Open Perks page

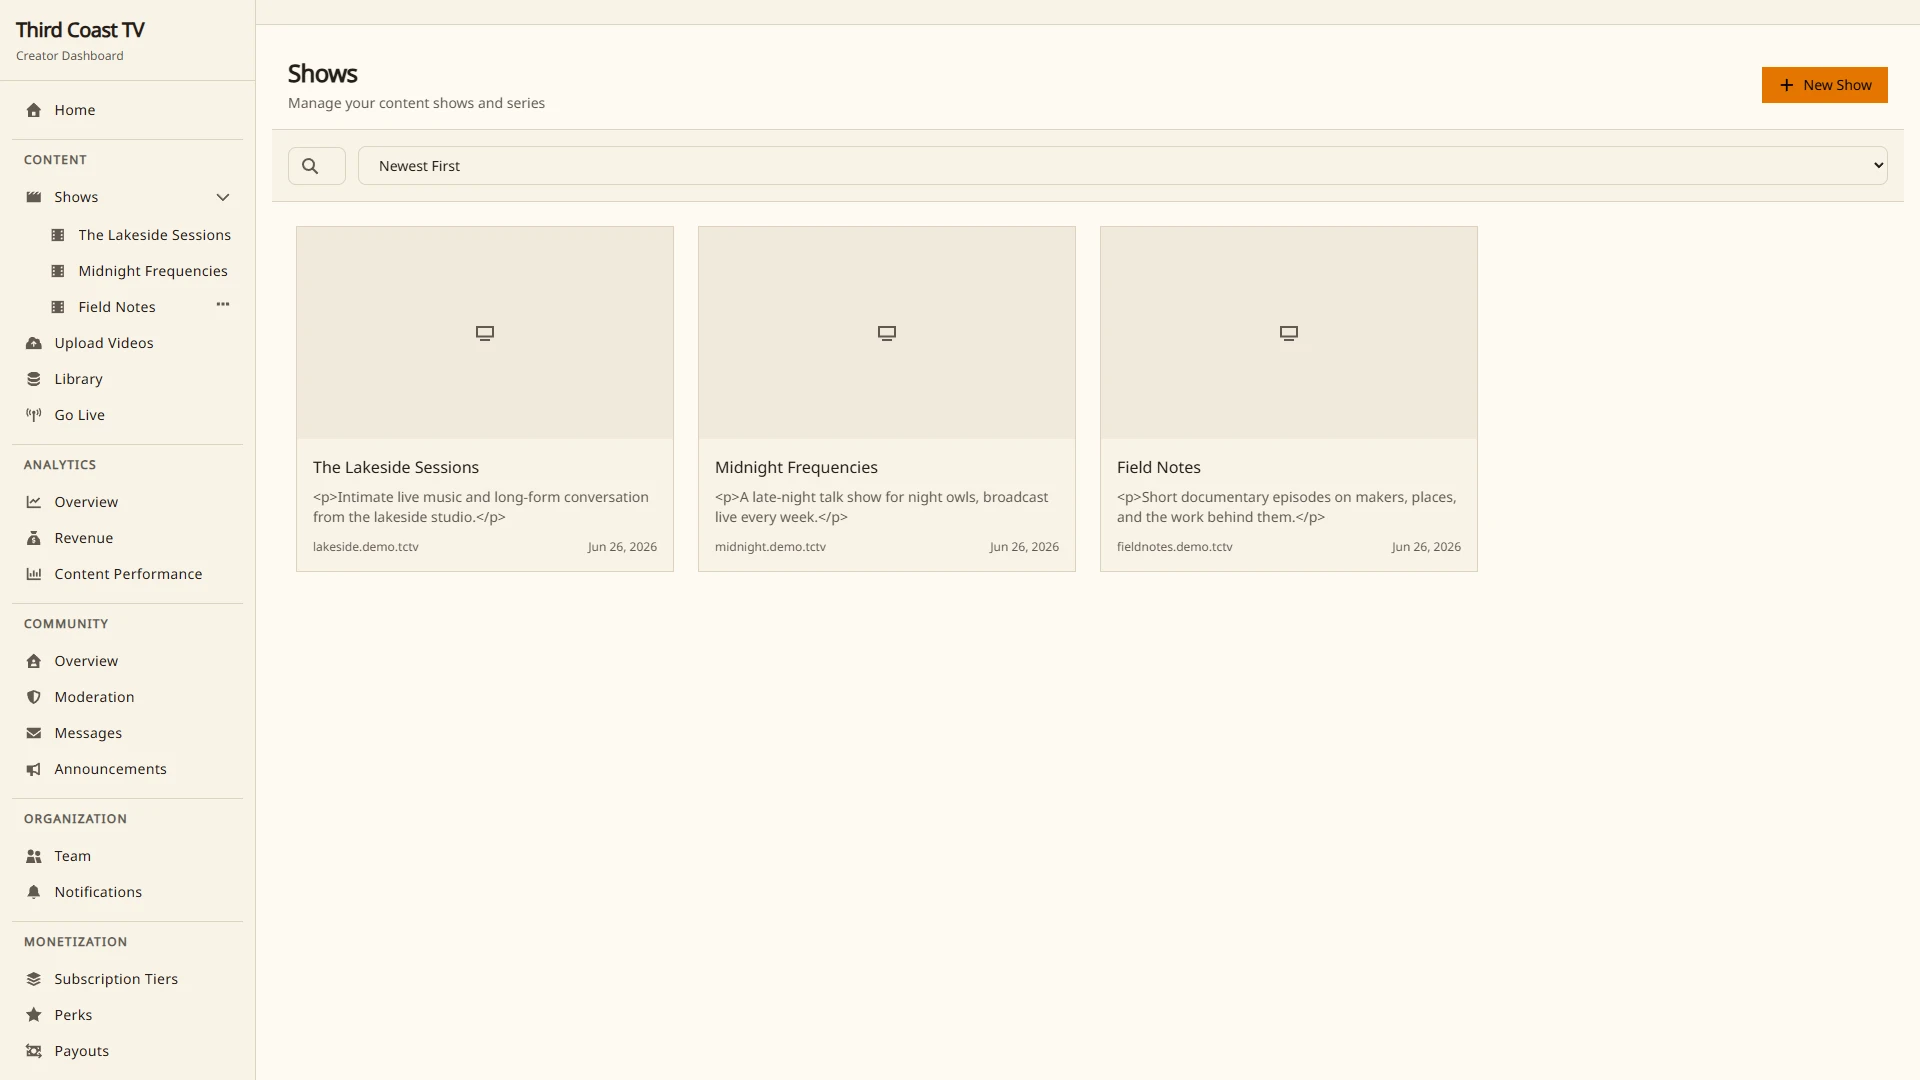(127, 1015)
